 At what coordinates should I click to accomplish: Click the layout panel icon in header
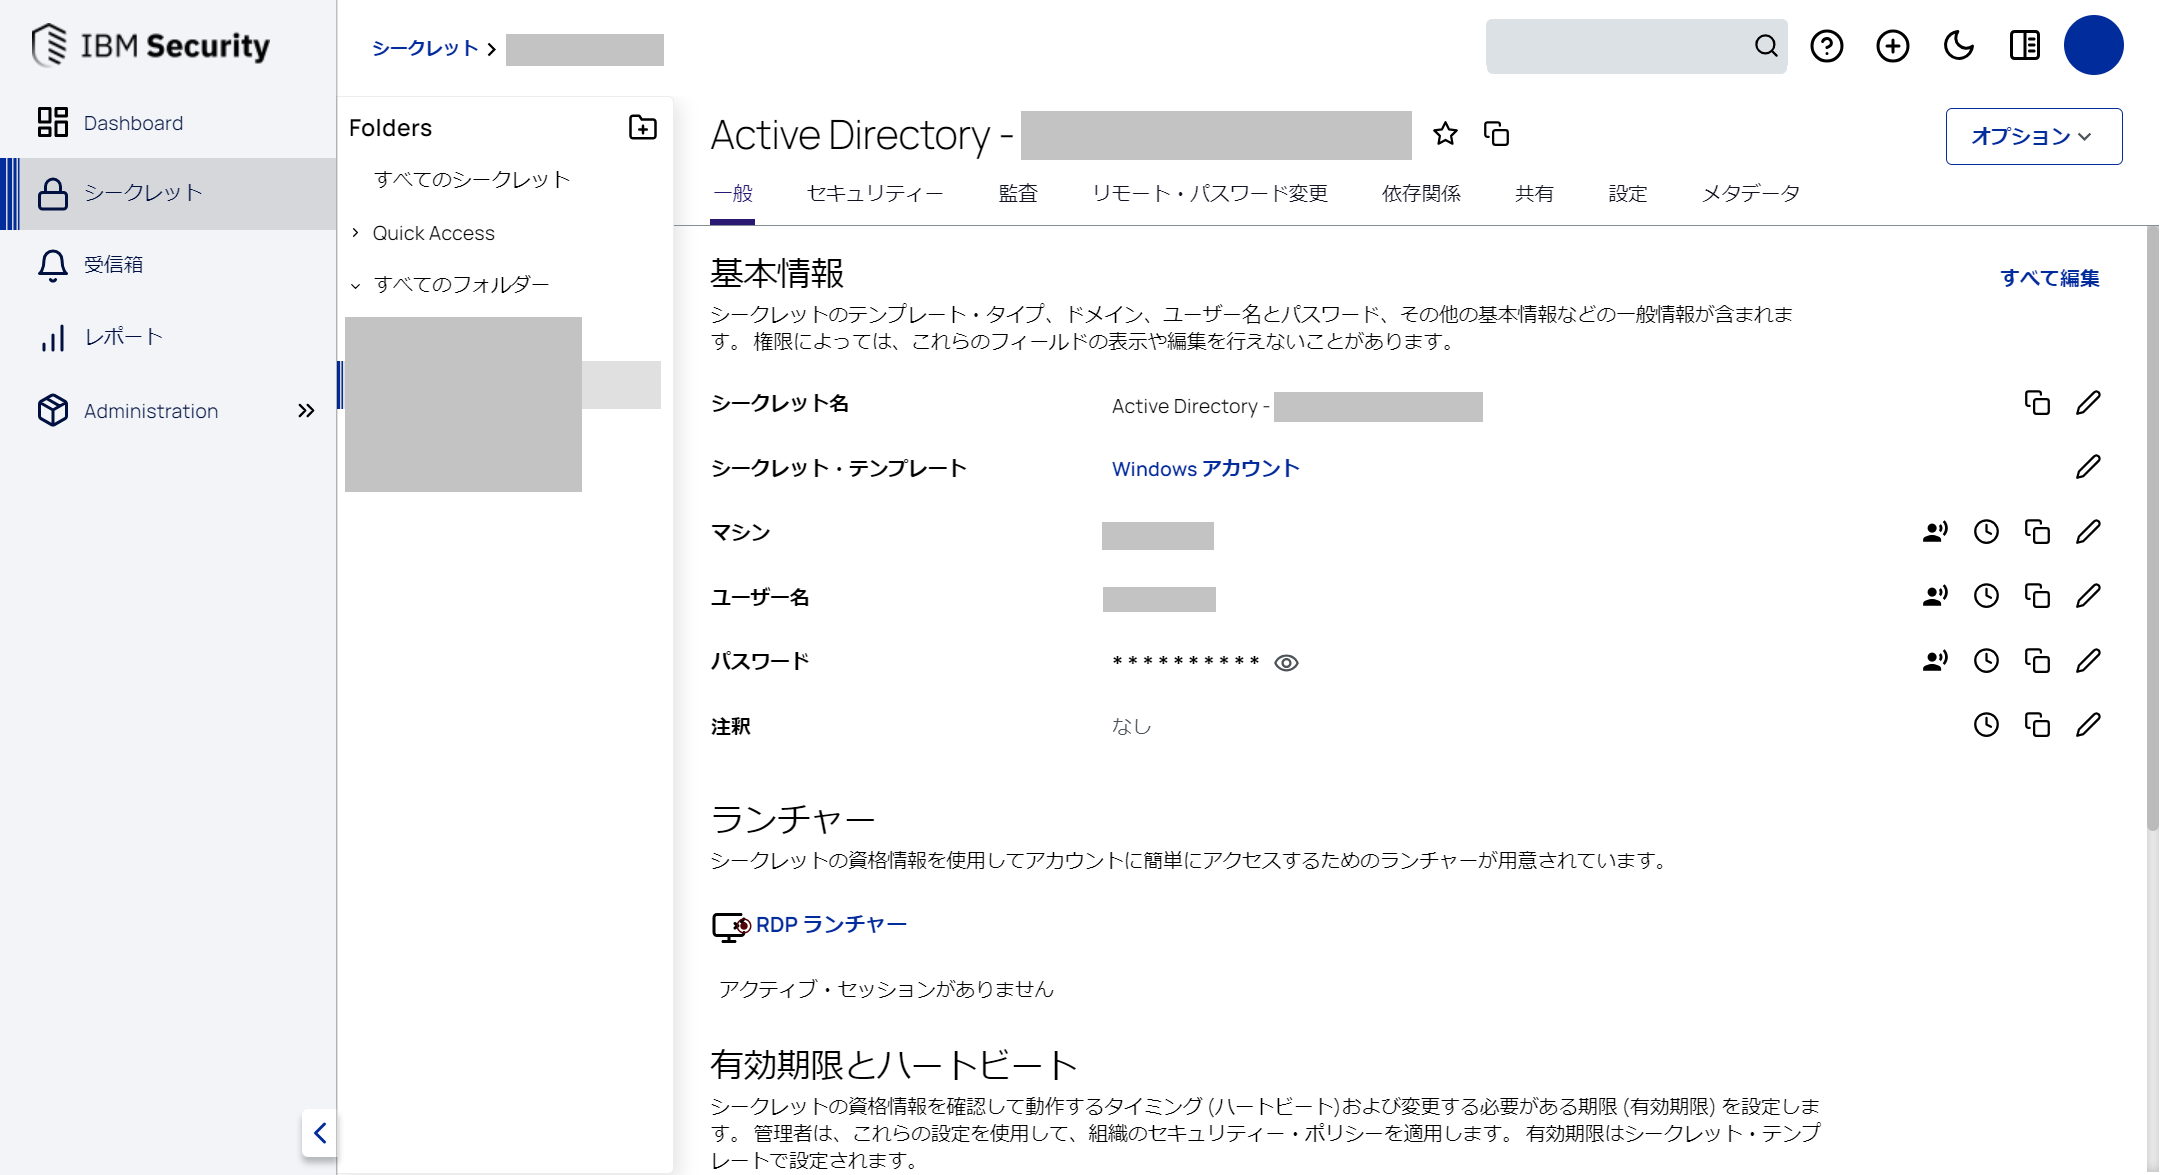point(2025,46)
